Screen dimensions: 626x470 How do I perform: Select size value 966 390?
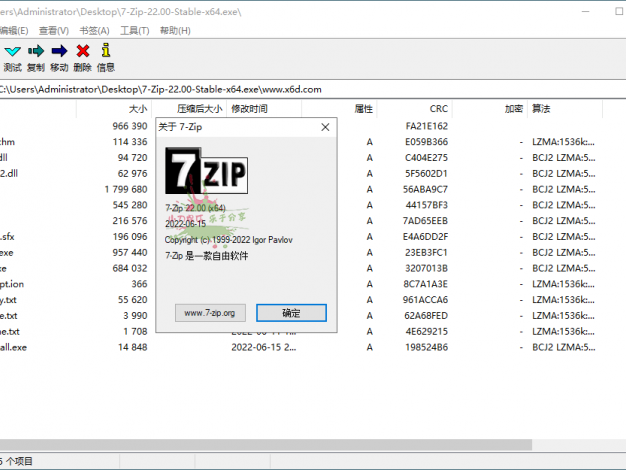point(130,126)
